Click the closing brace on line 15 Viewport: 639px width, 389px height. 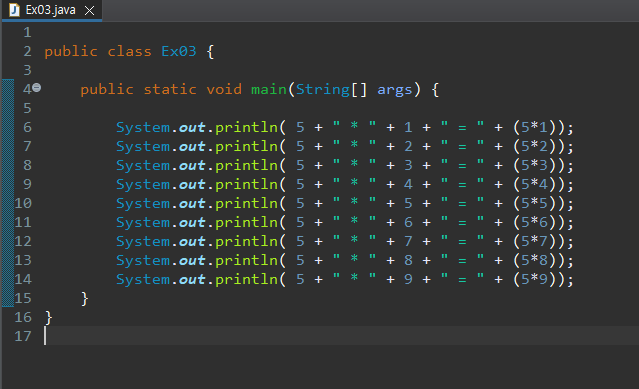84,299
